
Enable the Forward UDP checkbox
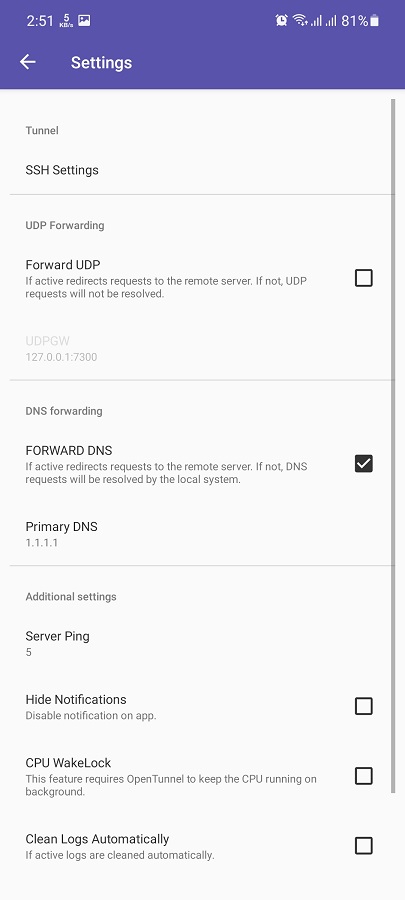pyautogui.click(x=364, y=278)
